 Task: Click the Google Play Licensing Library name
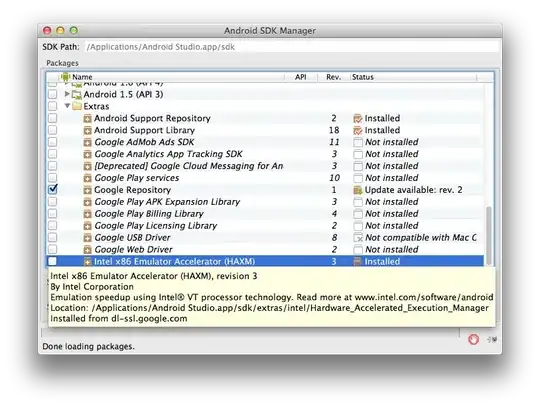156,226
